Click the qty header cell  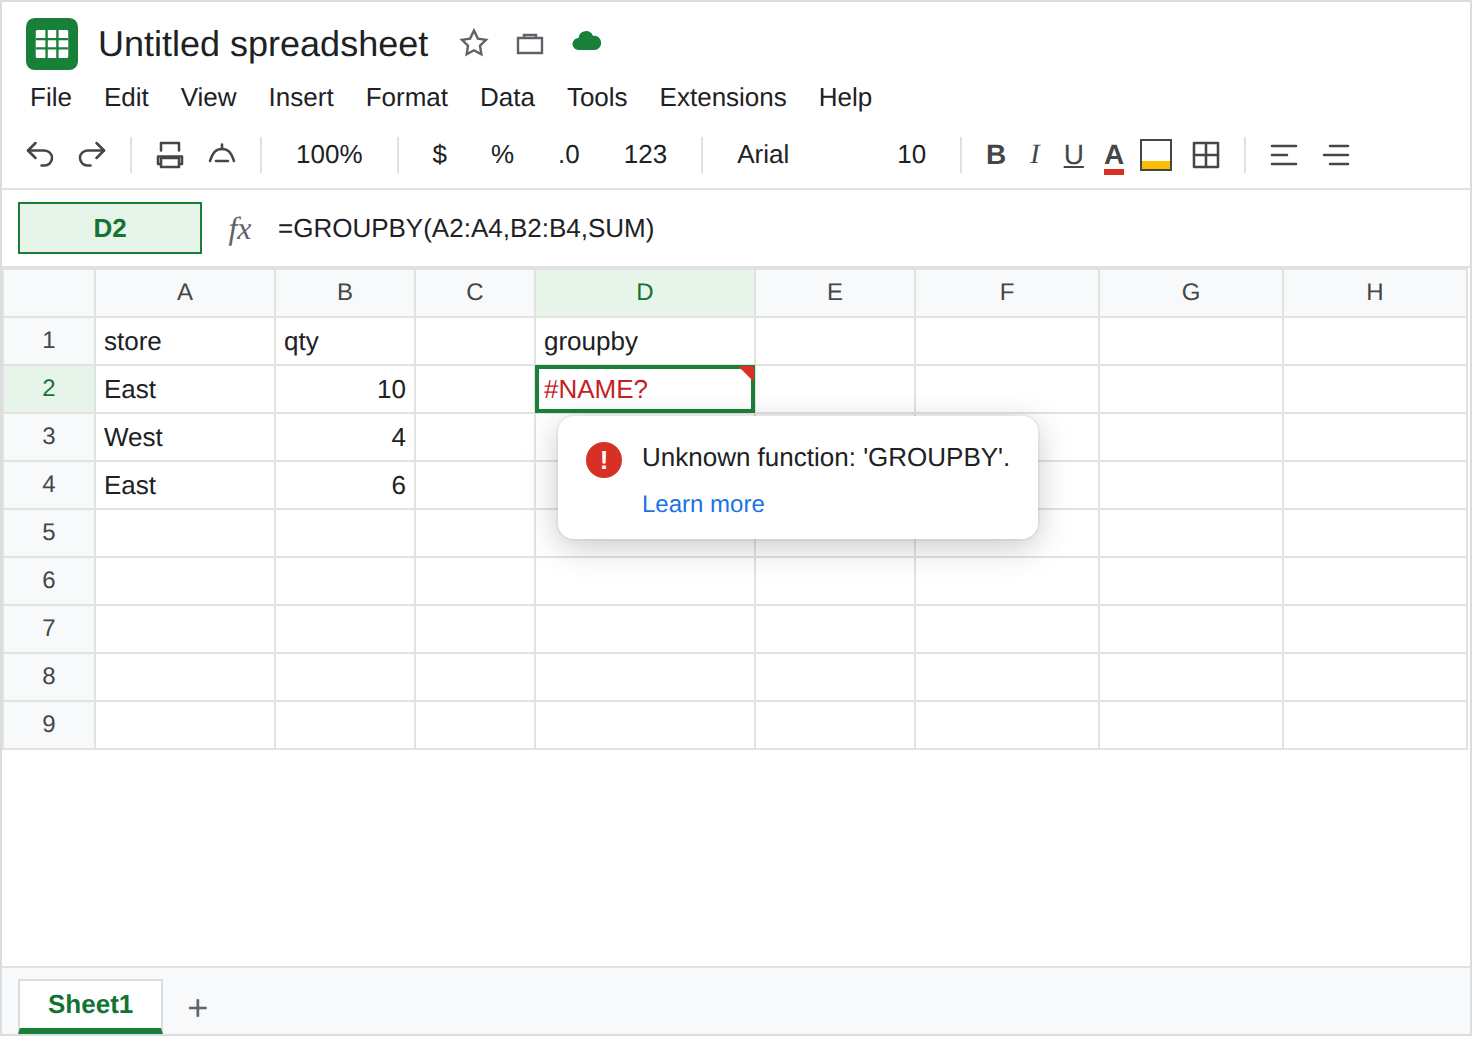[x=345, y=341]
